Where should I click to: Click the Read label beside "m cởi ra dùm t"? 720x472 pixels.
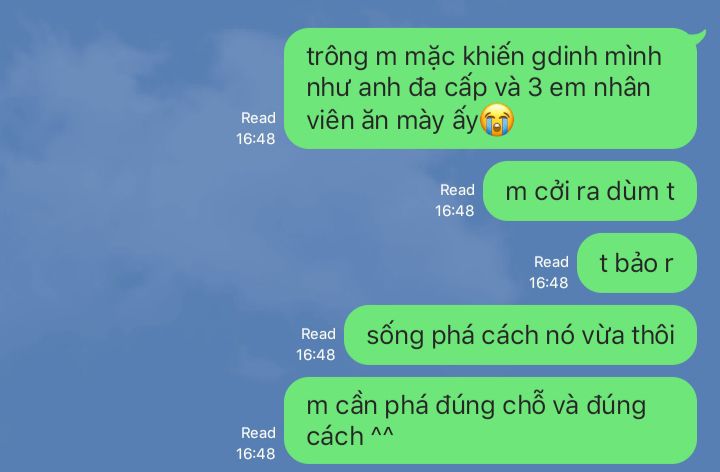tap(457, 190)
